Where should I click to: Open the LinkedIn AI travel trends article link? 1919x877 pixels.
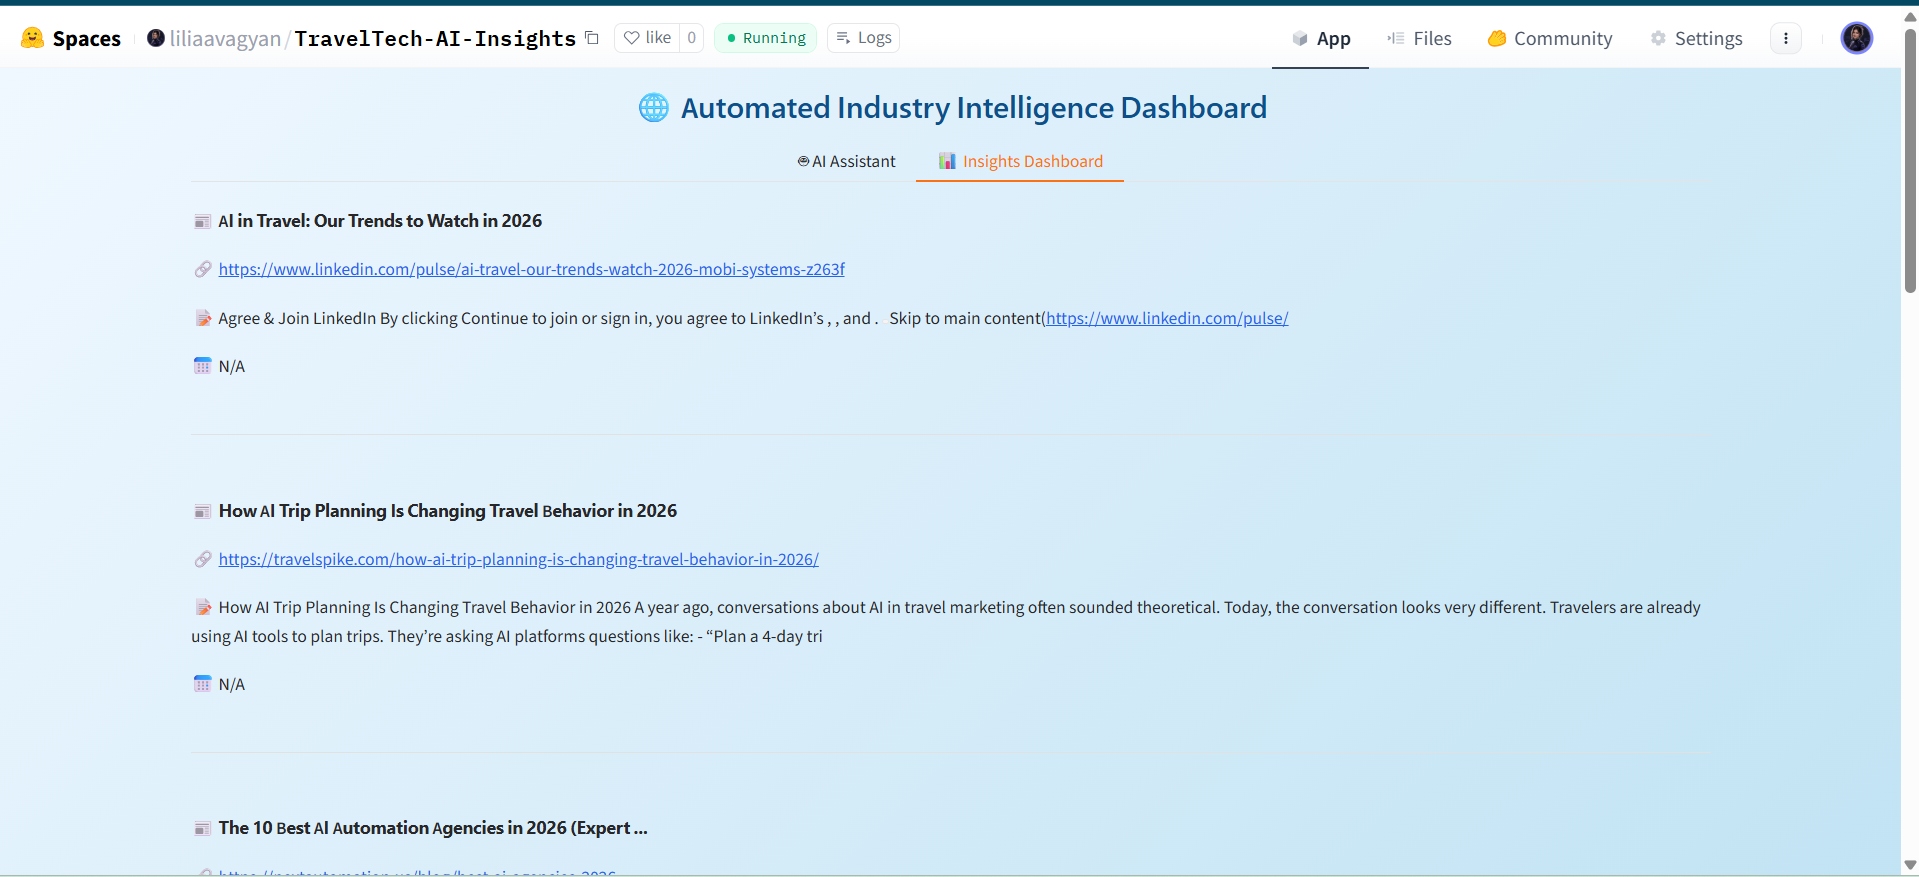[532, 269]
